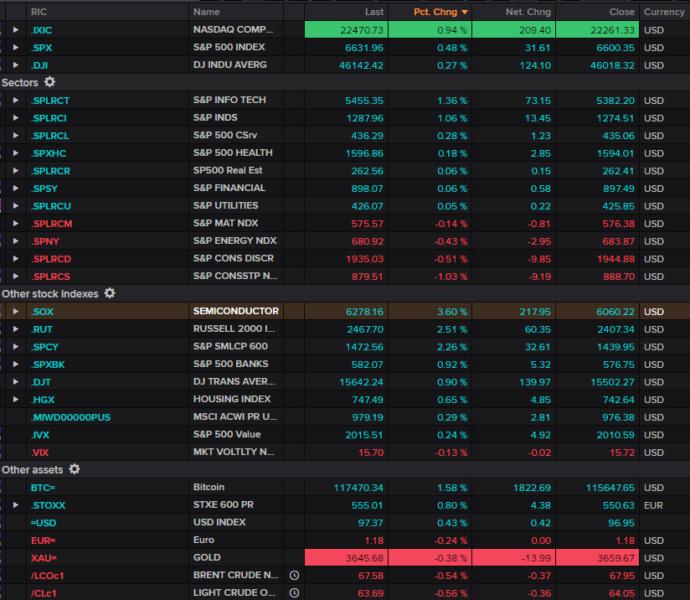Click the S&P INFO TECH name cell
Viewport: 690px width, 600px height.
230,100
